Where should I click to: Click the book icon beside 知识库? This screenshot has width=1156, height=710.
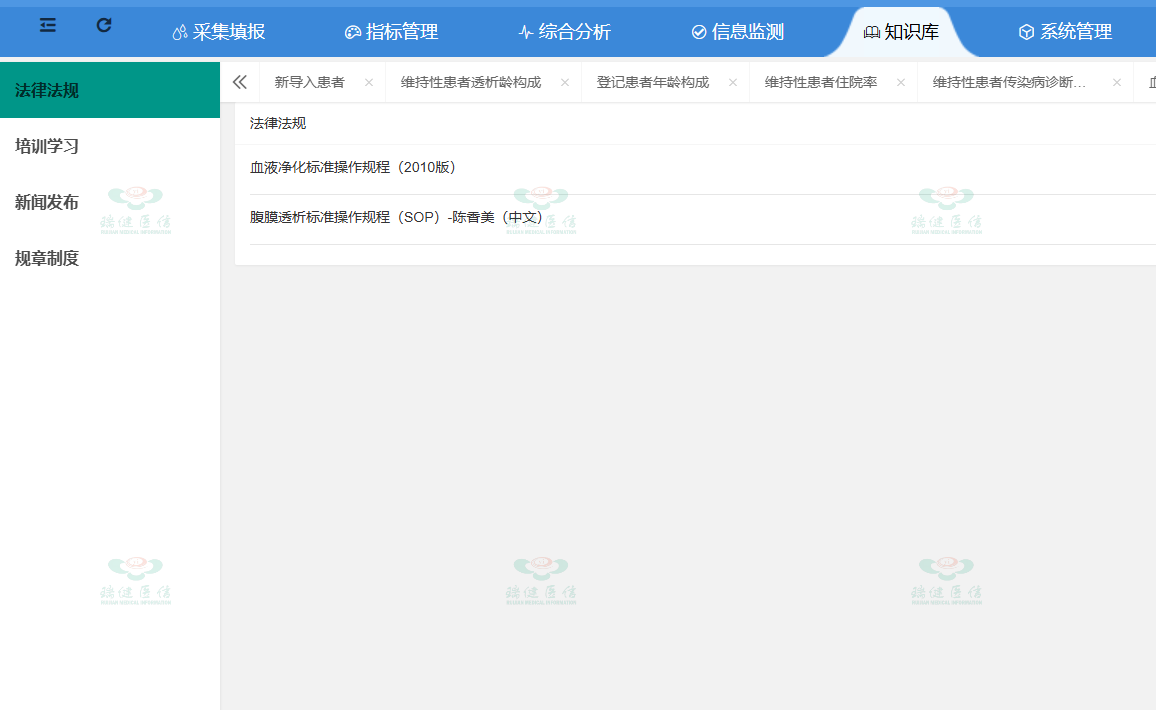click(x=872, y=32)
